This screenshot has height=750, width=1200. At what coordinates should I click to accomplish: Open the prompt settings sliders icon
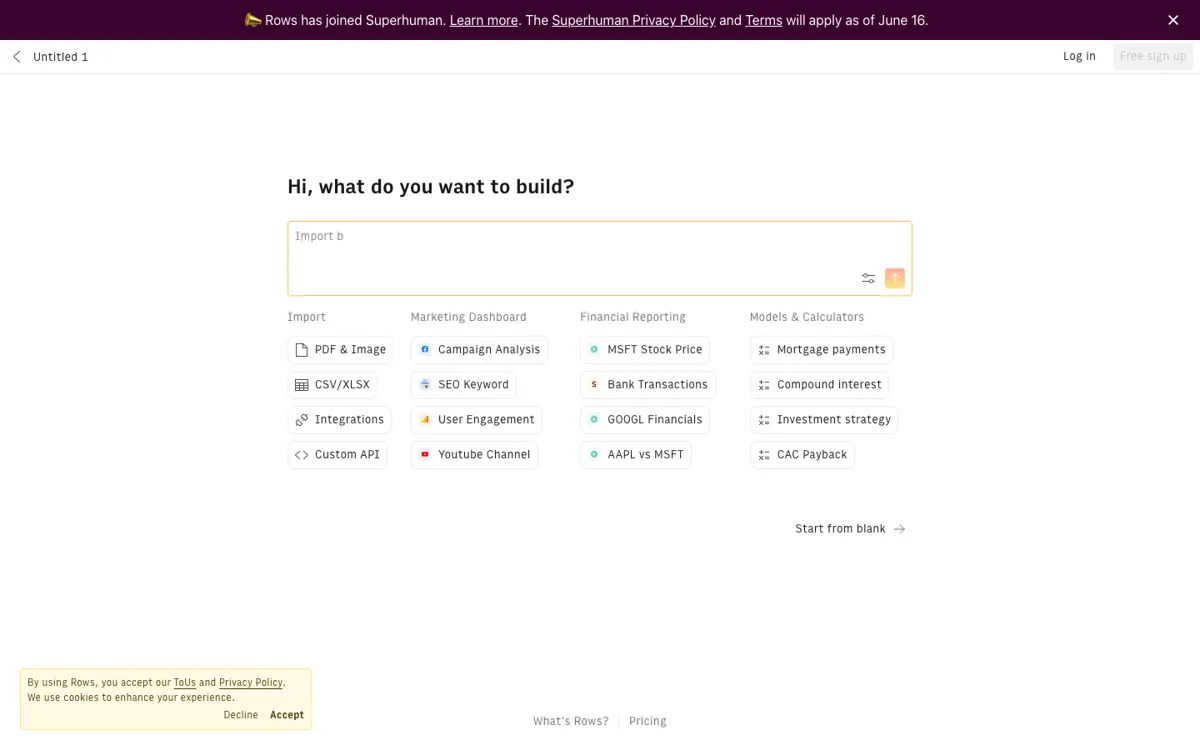pos(868,278)
